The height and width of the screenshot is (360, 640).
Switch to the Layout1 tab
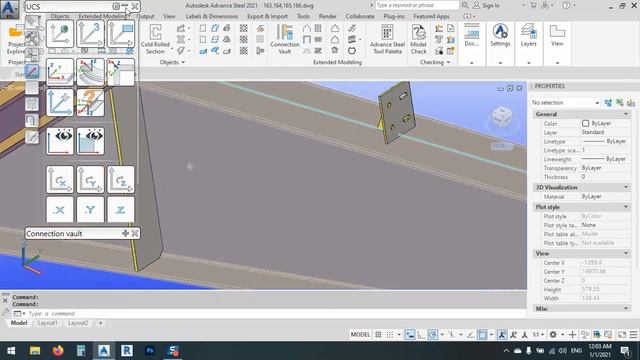[47, 323]
